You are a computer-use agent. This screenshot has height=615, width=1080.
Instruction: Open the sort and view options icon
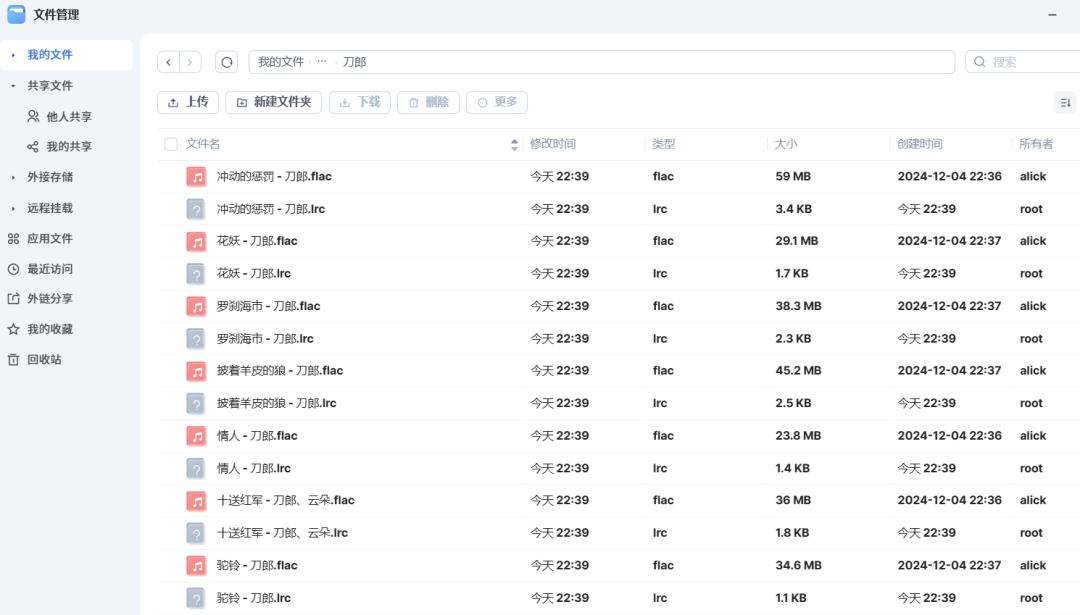click(x=1065, y=103)
